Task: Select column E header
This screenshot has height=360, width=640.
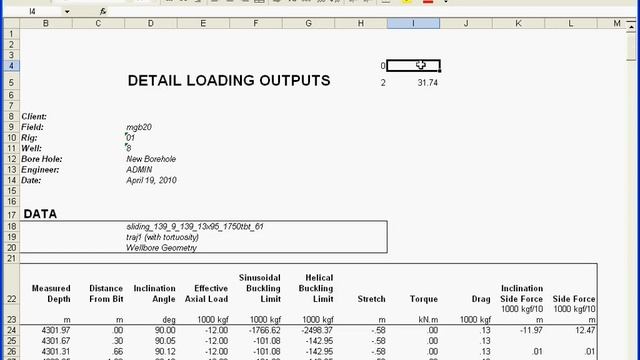Action: pos(203,24)
